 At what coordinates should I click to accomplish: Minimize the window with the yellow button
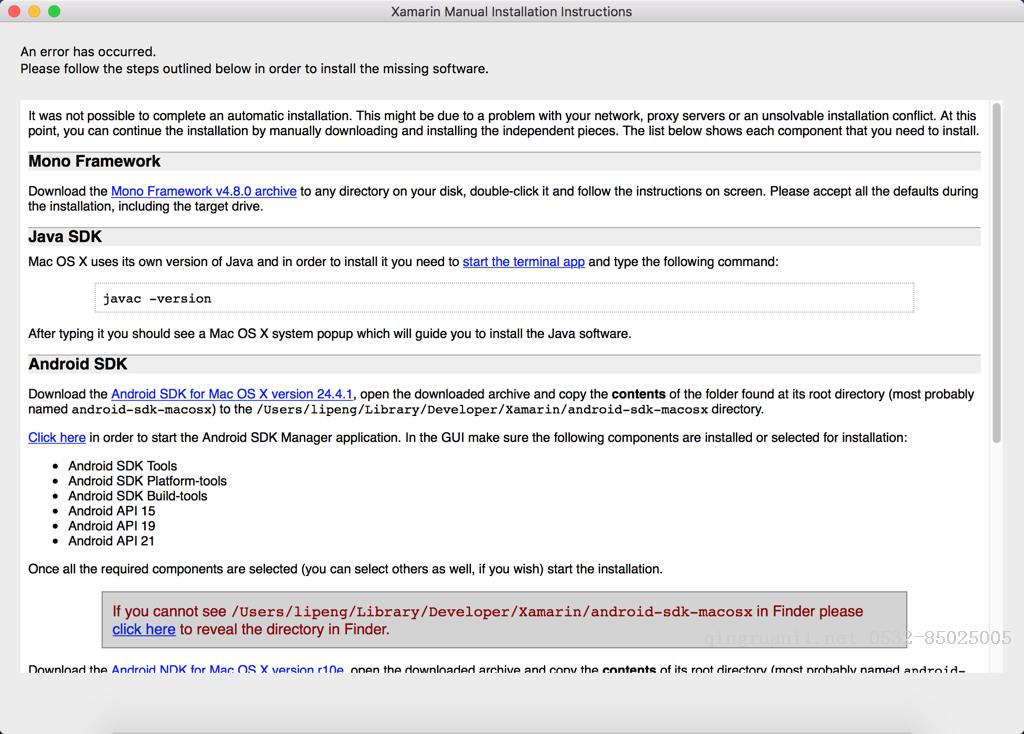pos(34,11)
